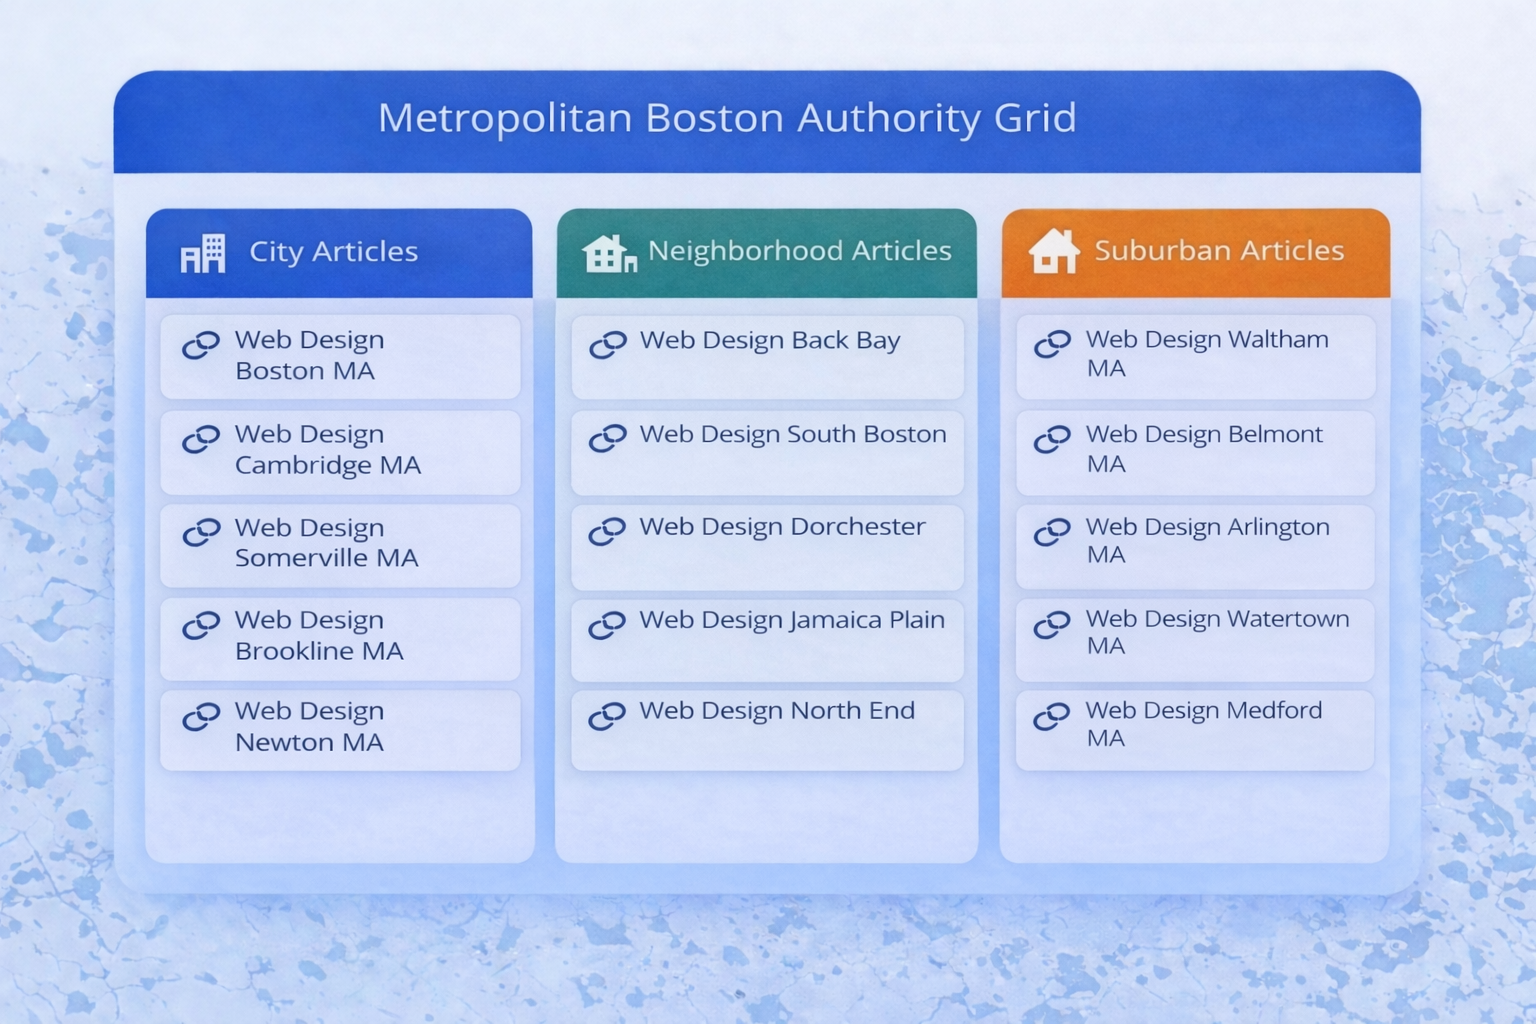This screenshot has height=1024, width=1536.
Task: Open the Web Design South Boston link
Action: tap(792, 435)
